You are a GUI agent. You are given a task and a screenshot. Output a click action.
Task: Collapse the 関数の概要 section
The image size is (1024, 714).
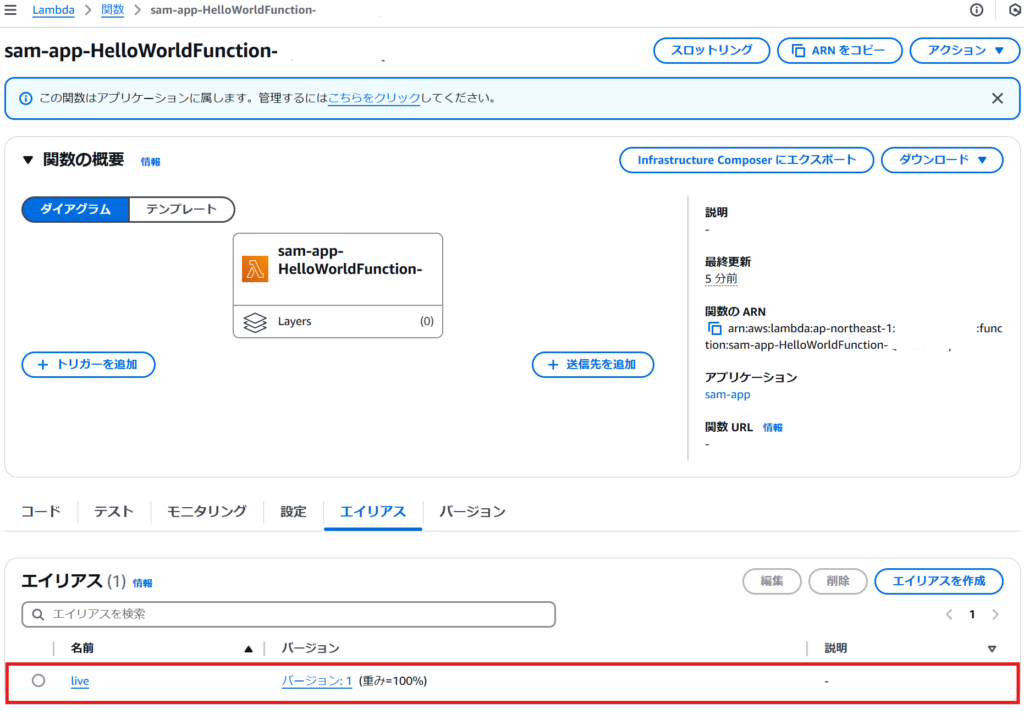point(27,159)
